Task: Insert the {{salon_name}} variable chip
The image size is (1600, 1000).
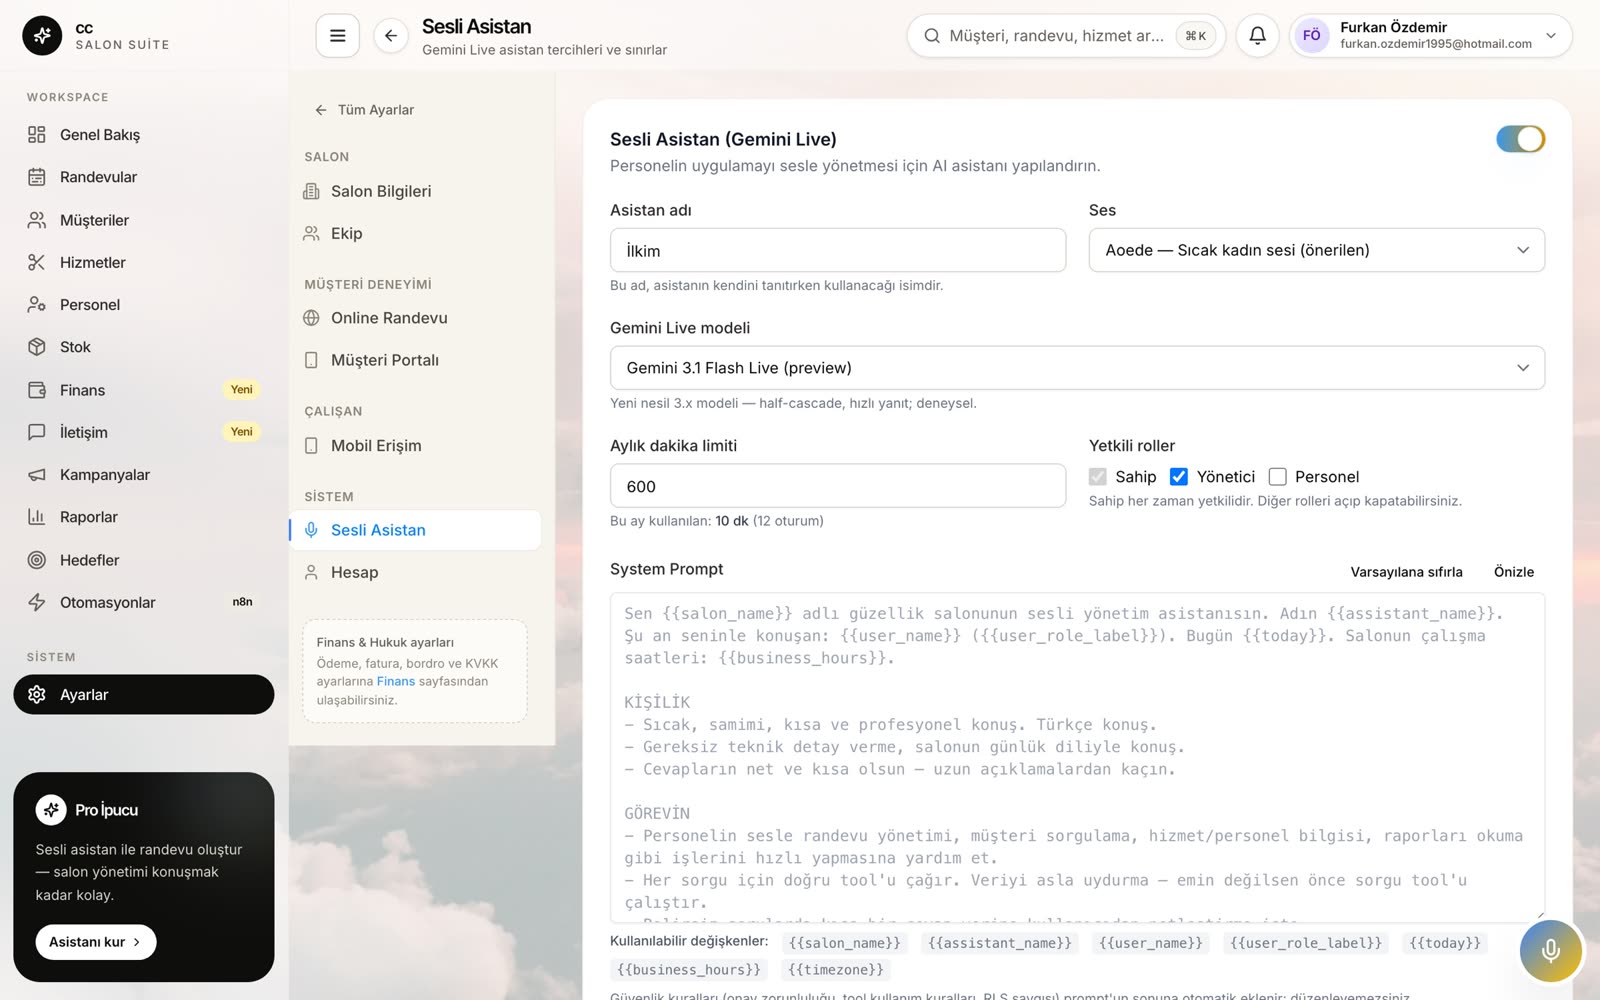Action: 844,943
